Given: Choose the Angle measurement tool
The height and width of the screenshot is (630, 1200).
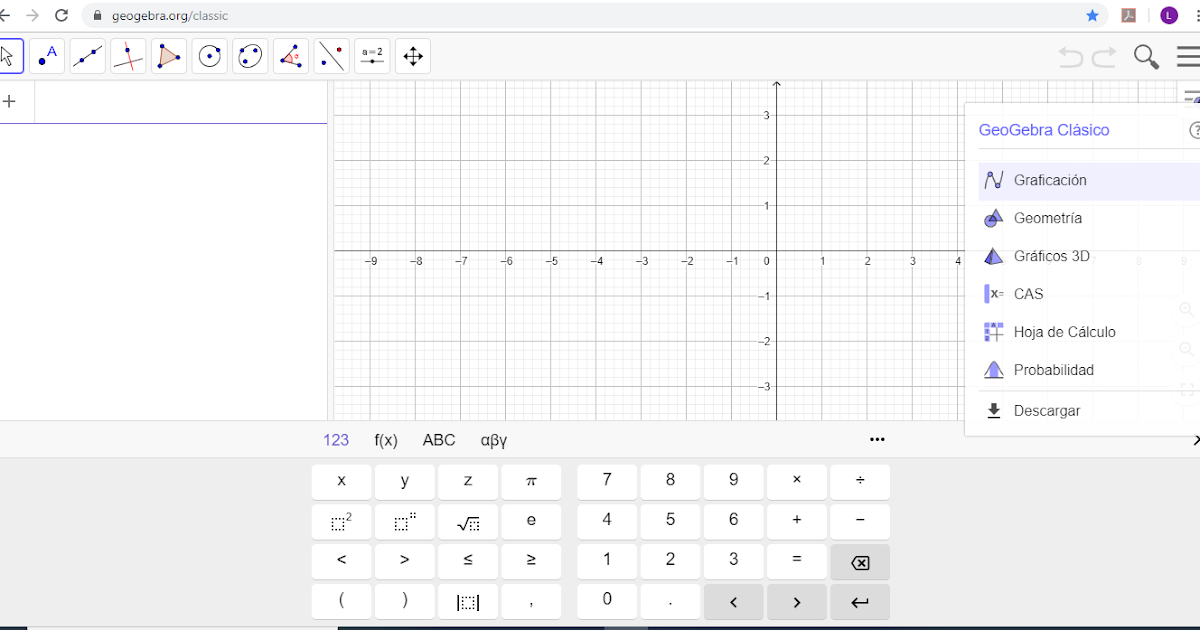Looking at the screenshot, I should click(x=290, y=56).
